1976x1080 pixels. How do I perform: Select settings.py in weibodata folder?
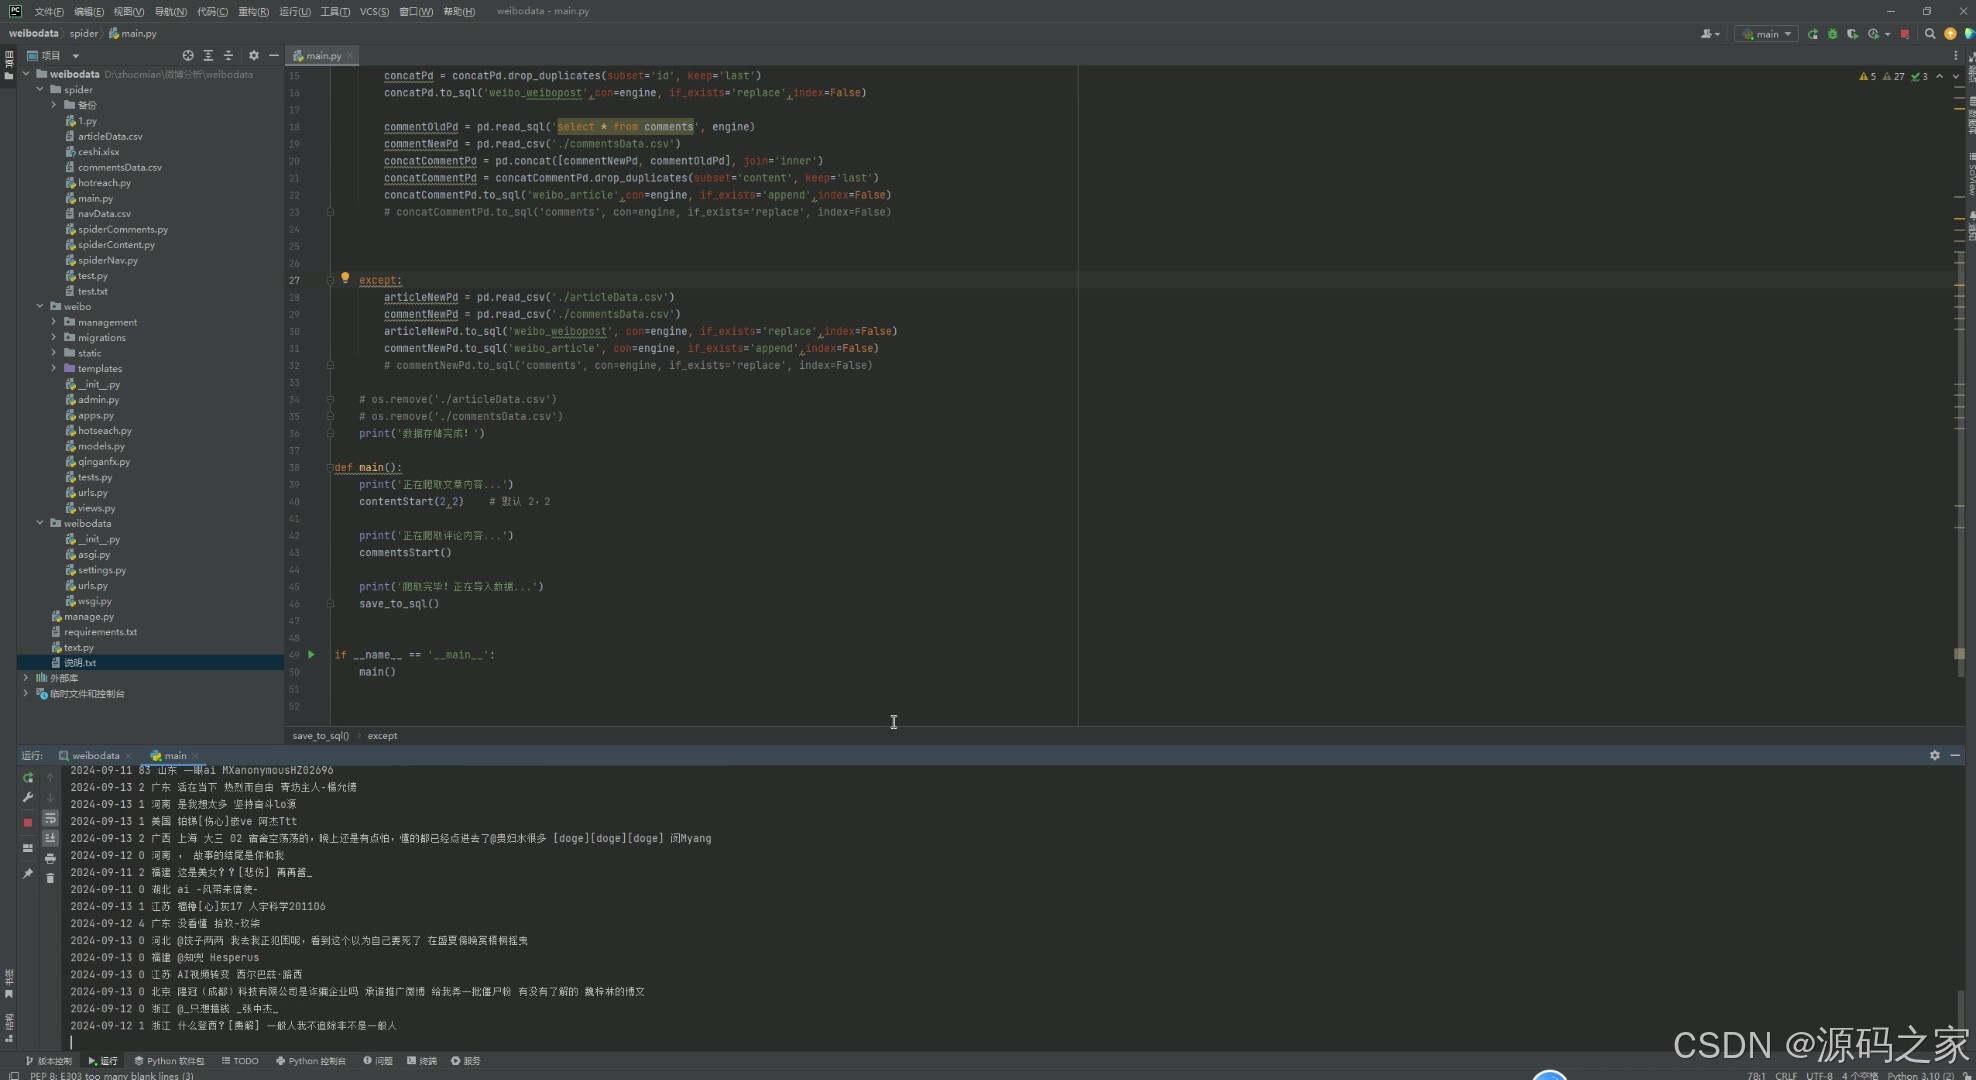96,570
